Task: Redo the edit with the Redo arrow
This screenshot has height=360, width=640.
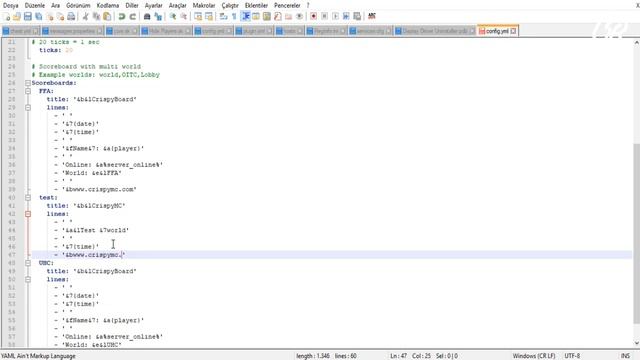Action: coord(132,17)
